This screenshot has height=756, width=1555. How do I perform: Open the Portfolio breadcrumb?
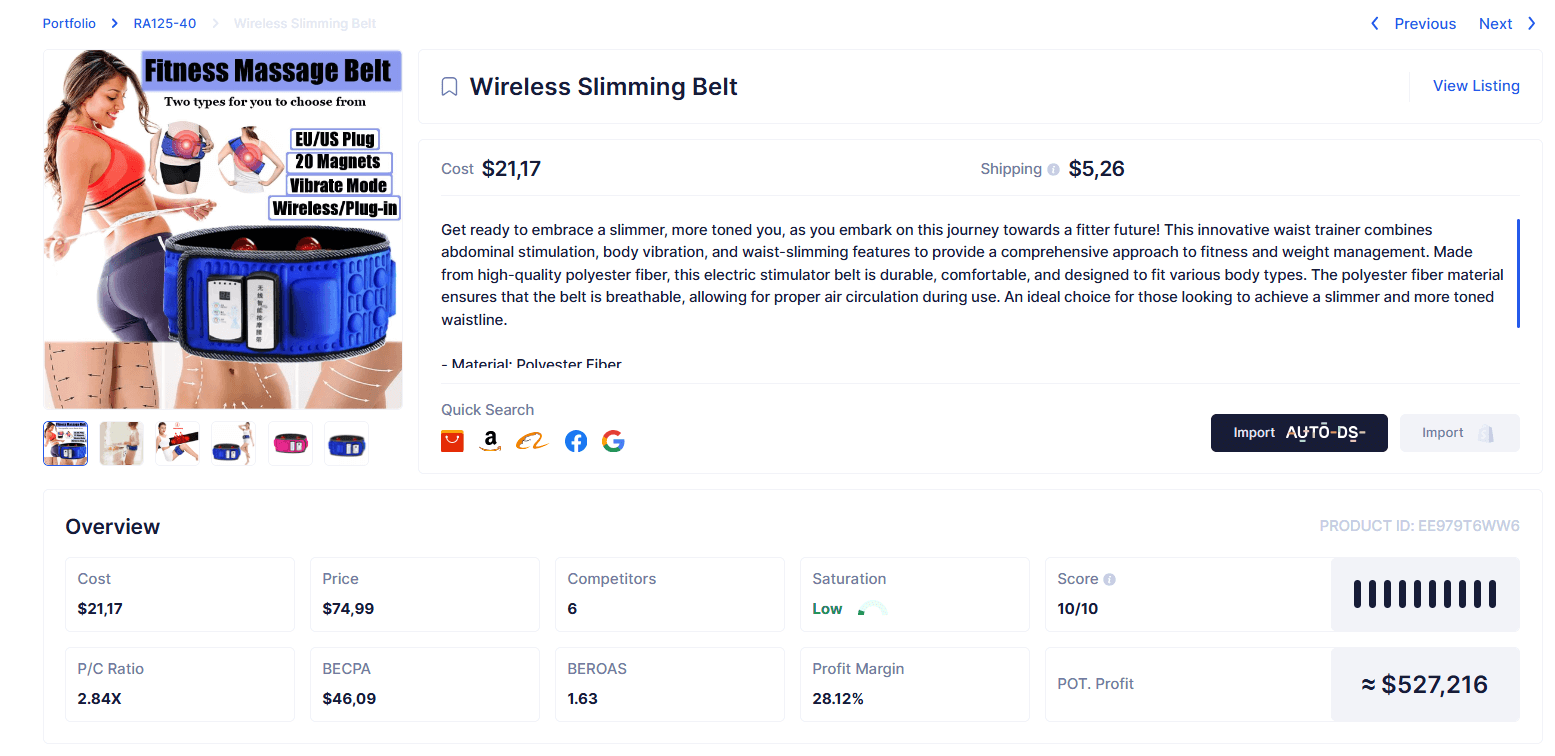point(69,23)
